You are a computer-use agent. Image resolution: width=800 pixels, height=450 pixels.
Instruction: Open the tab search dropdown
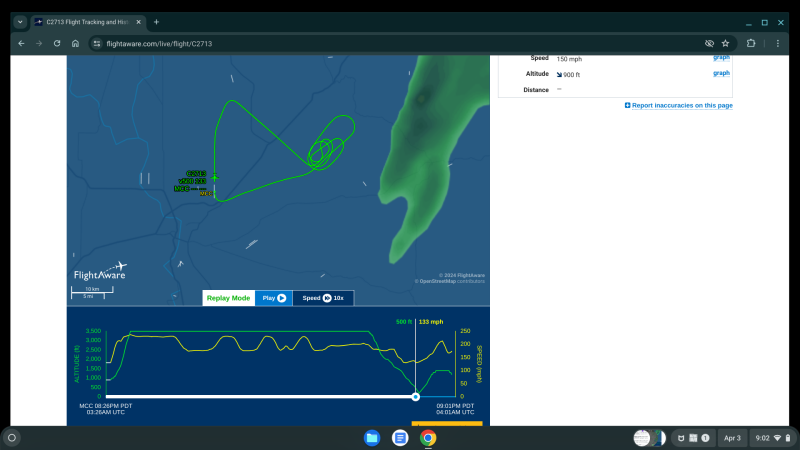tap(20, 22)
